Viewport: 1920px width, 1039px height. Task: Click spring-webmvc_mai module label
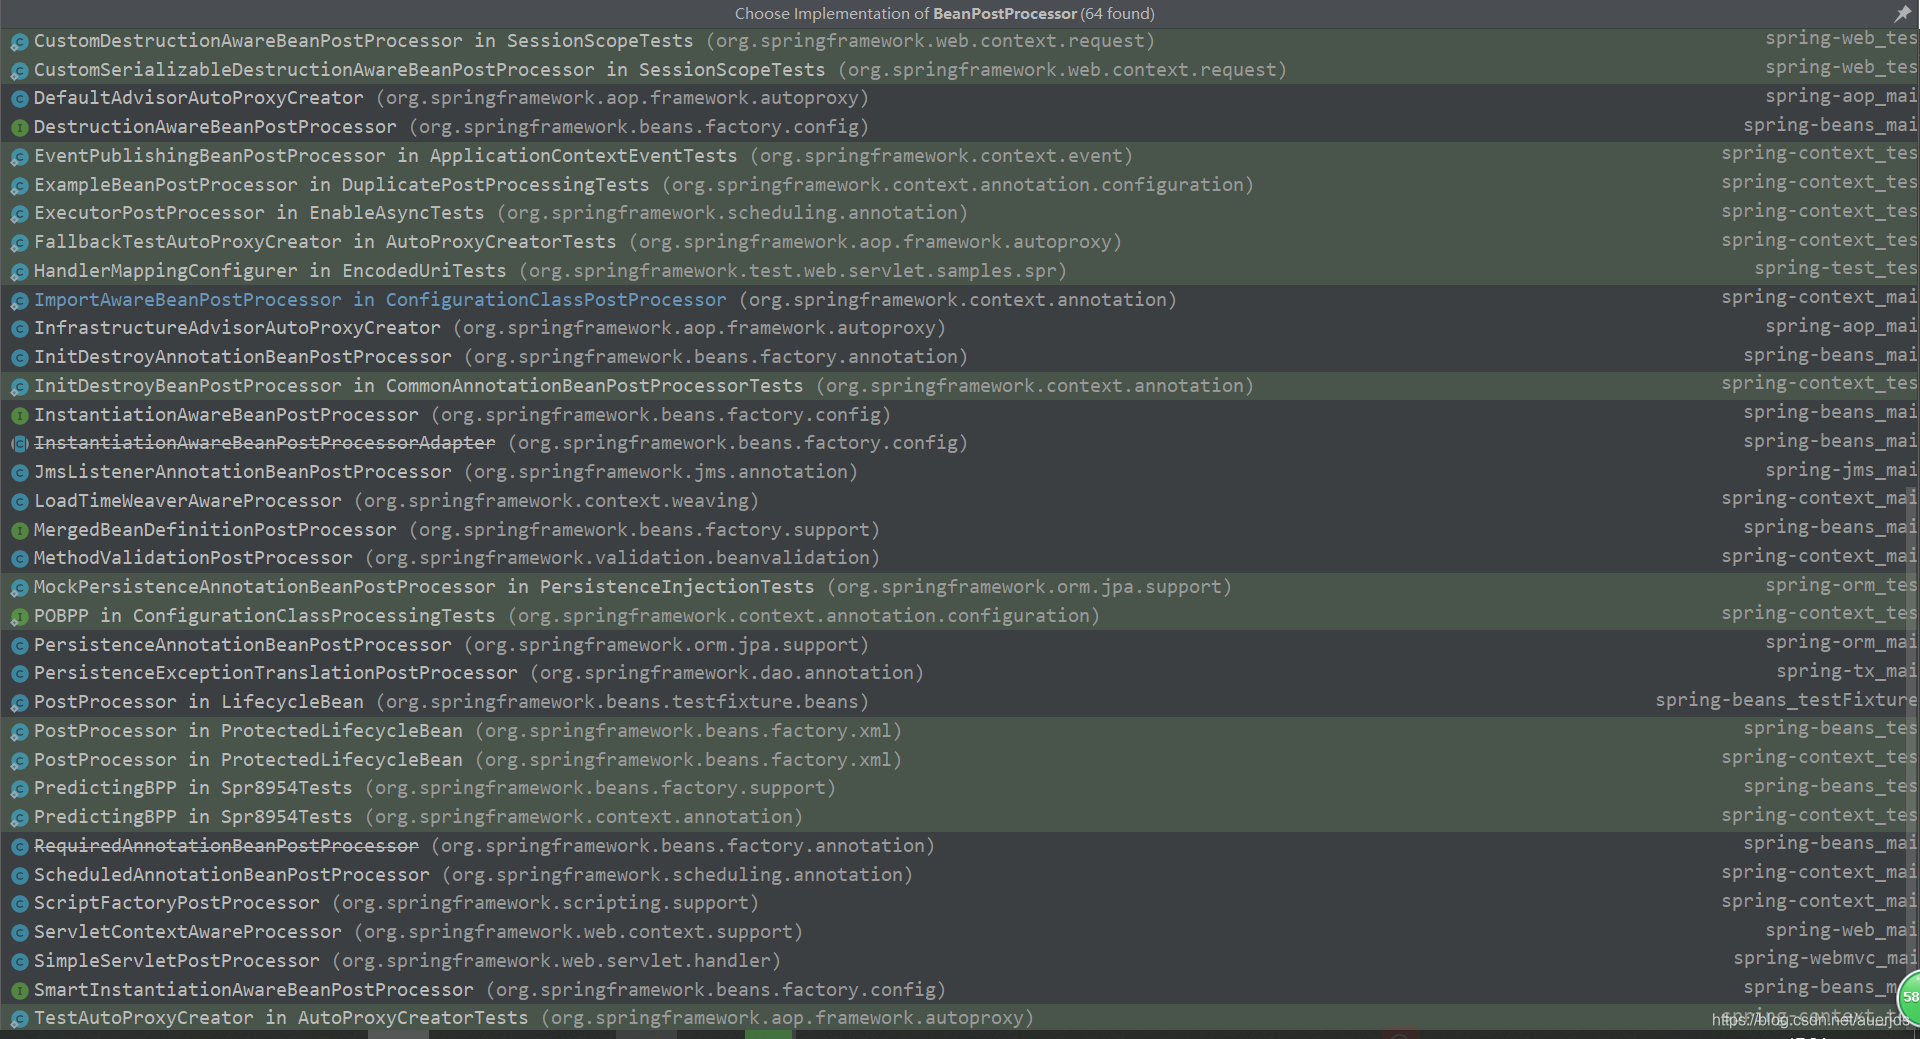[1825, 958]
